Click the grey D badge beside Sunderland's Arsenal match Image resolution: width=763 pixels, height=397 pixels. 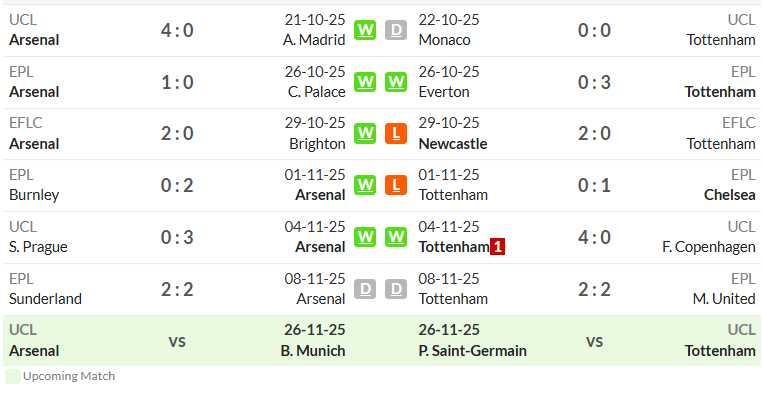[x=365, y=289]
